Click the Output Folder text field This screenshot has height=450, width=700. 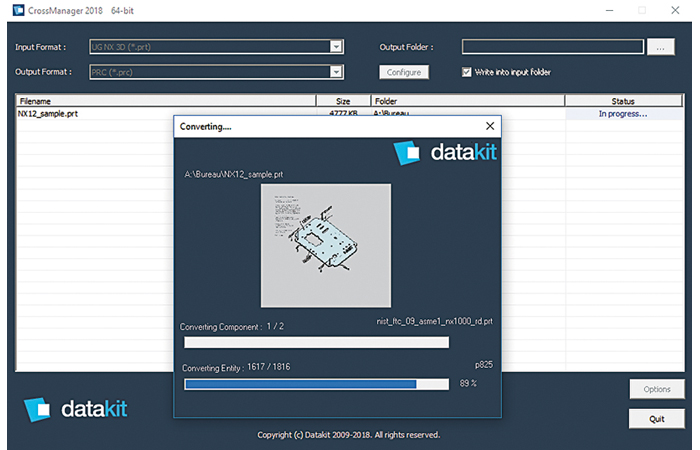tap(553, 46)
